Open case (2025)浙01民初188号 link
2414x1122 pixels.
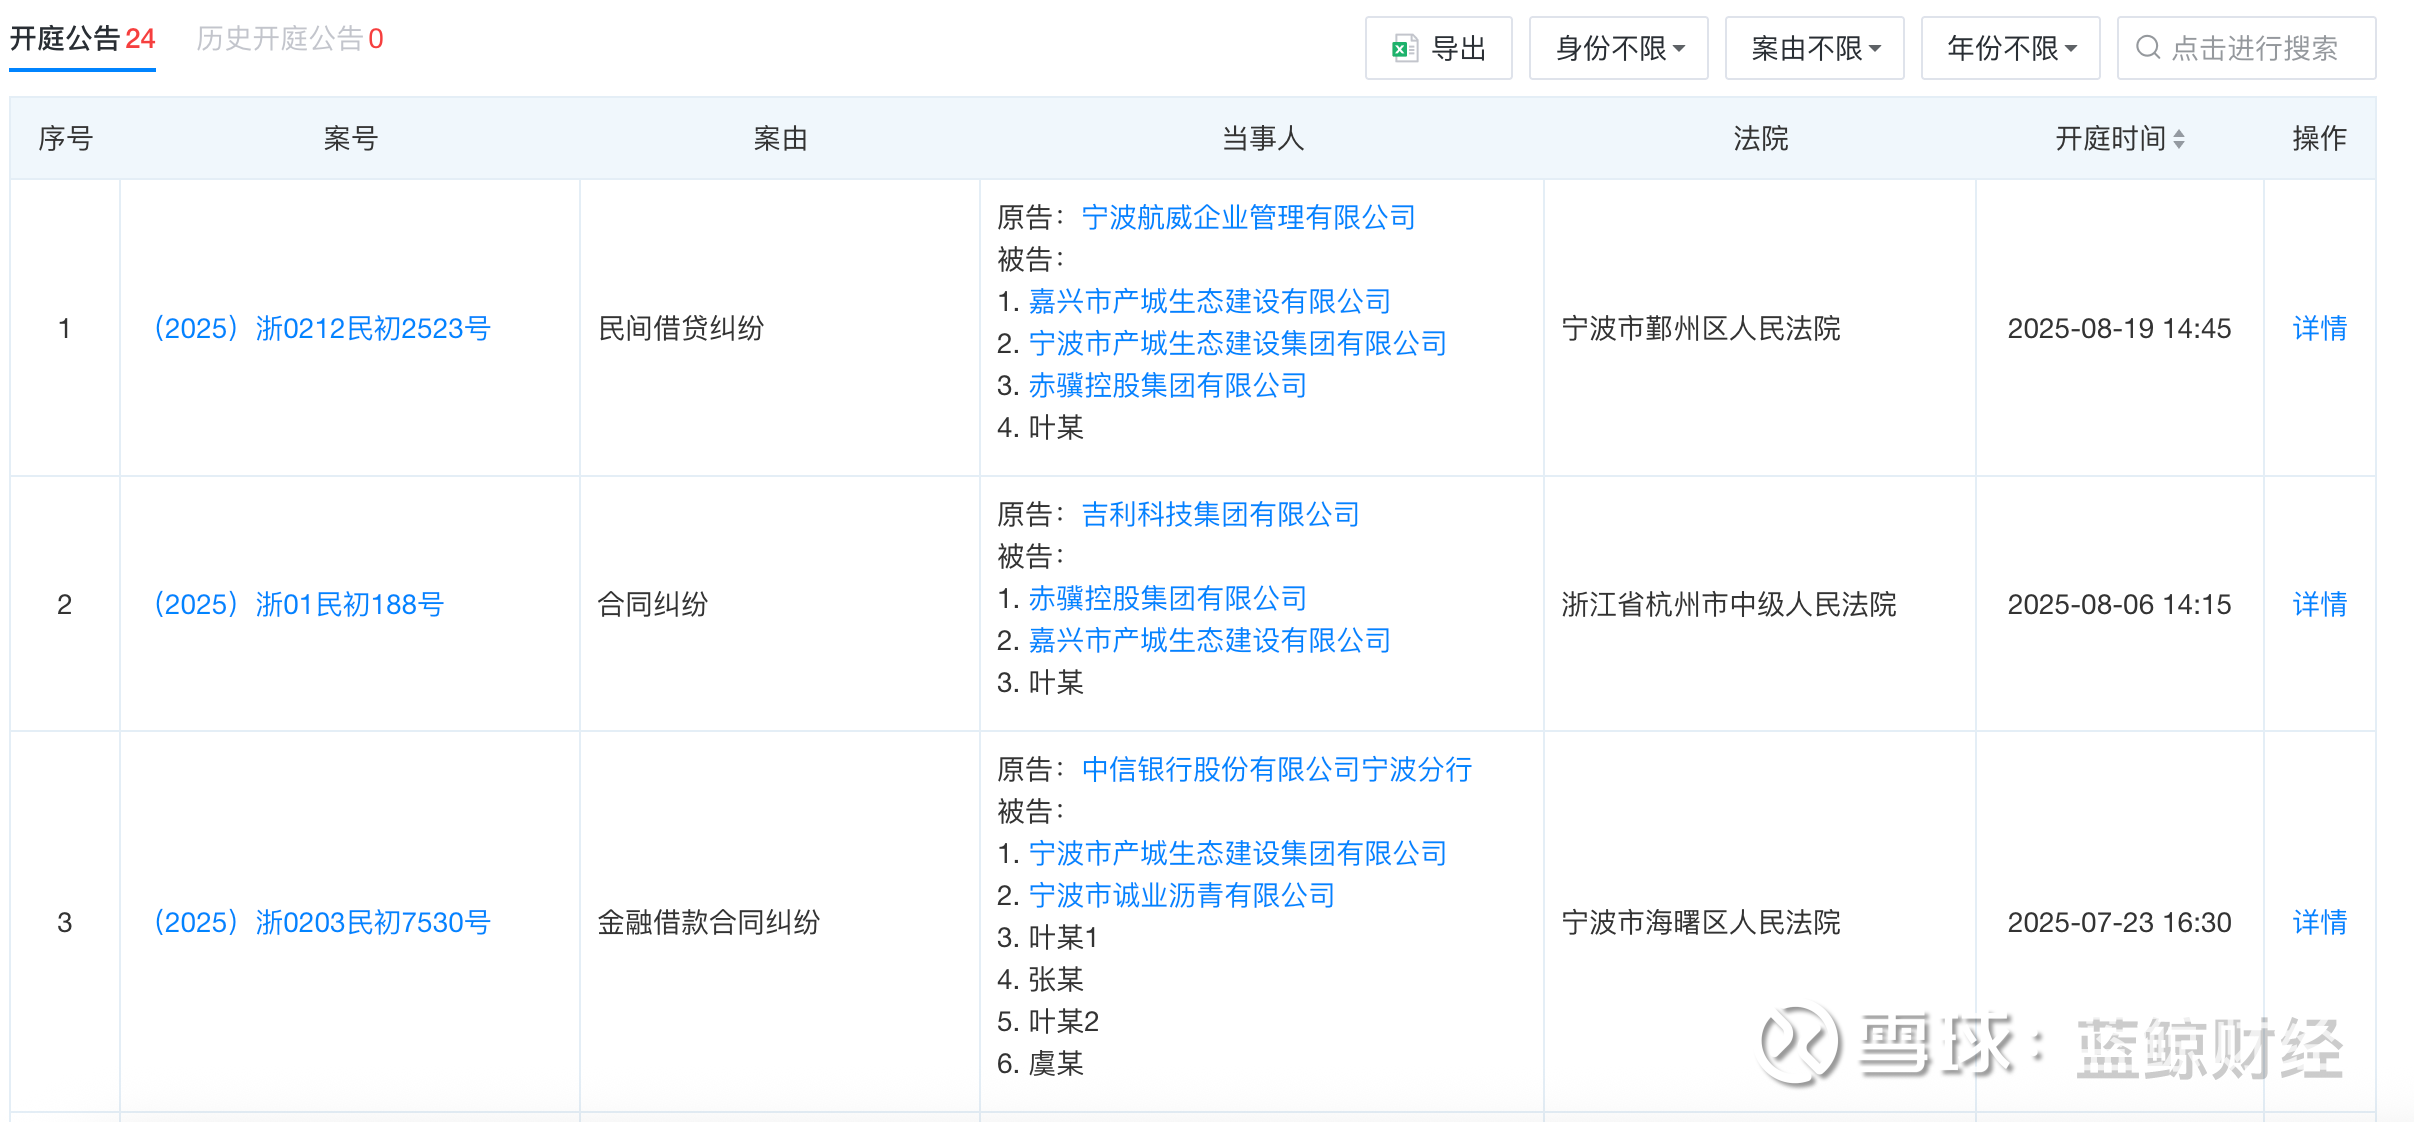tap(298, 604)
